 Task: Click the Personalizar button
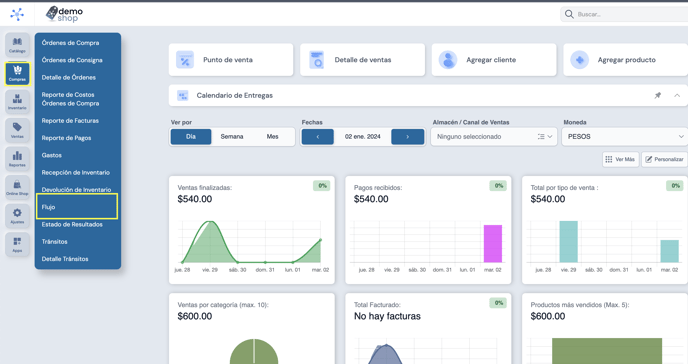(x=664, y=160)
